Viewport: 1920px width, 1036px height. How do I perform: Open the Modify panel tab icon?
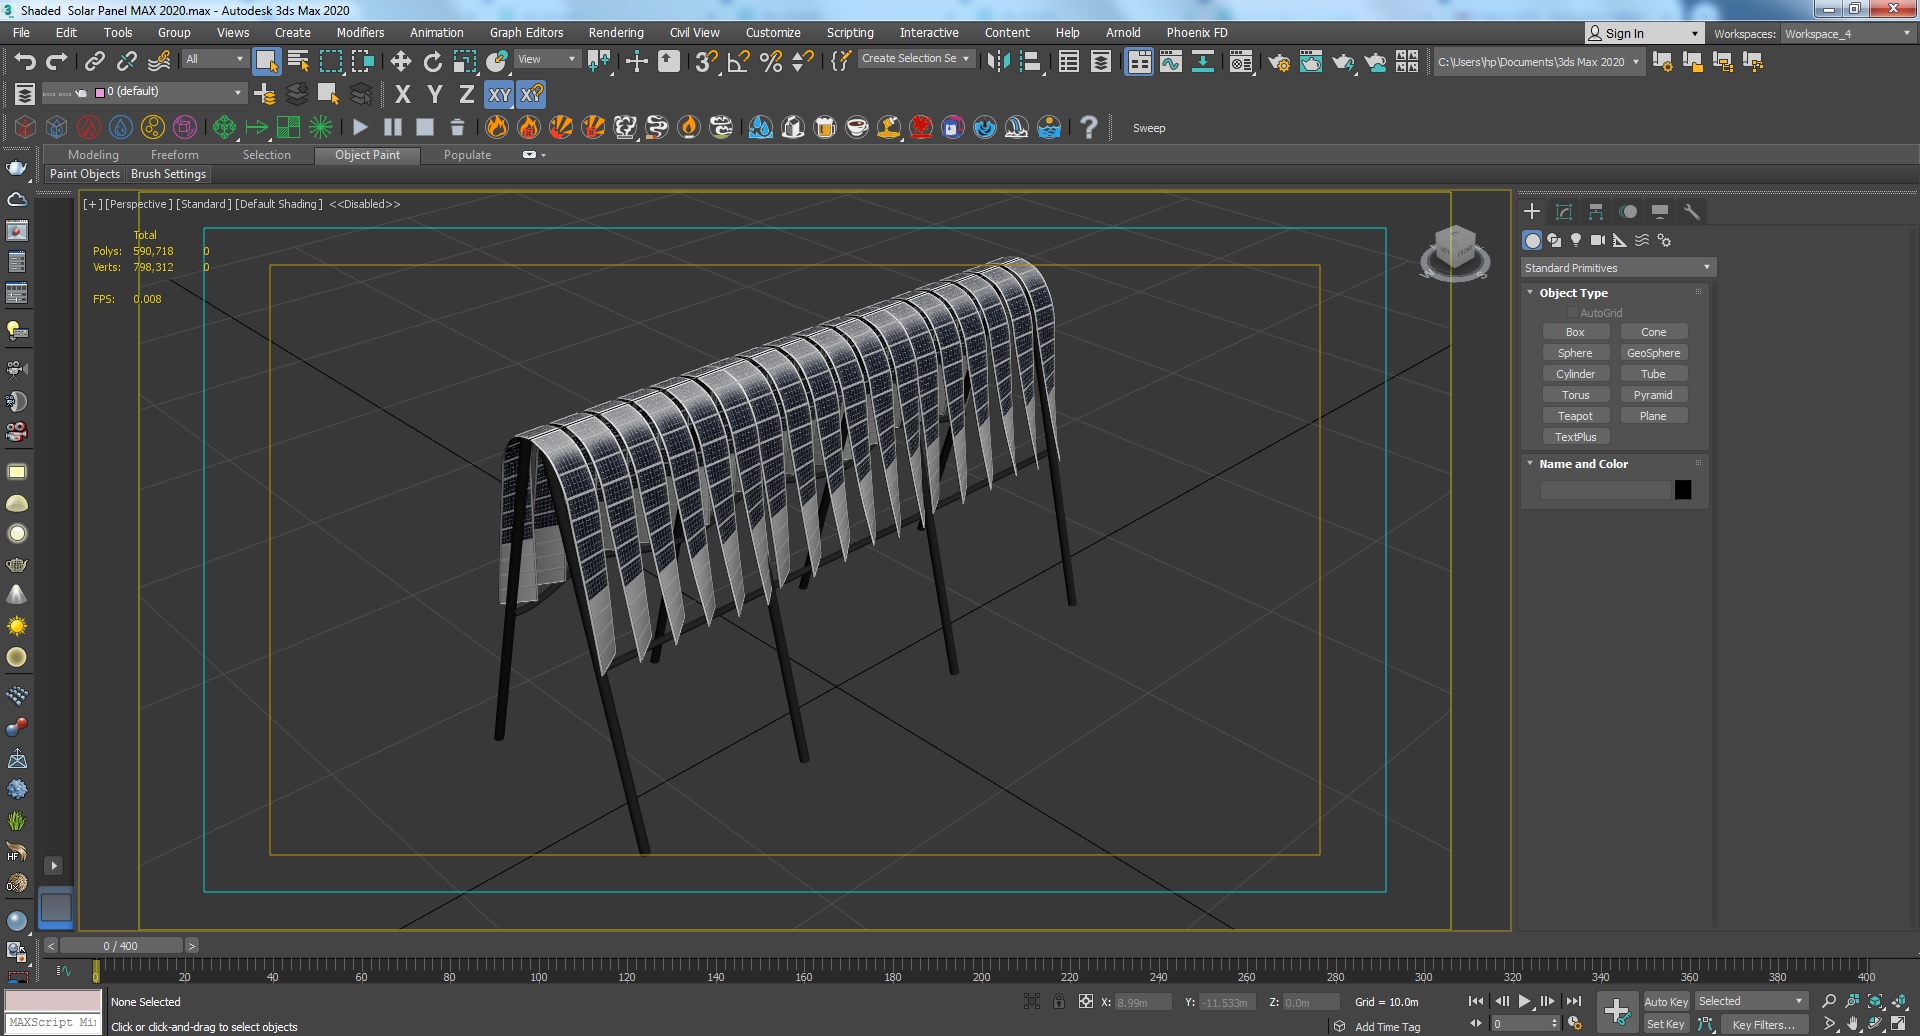click(x=1564, y=212)
